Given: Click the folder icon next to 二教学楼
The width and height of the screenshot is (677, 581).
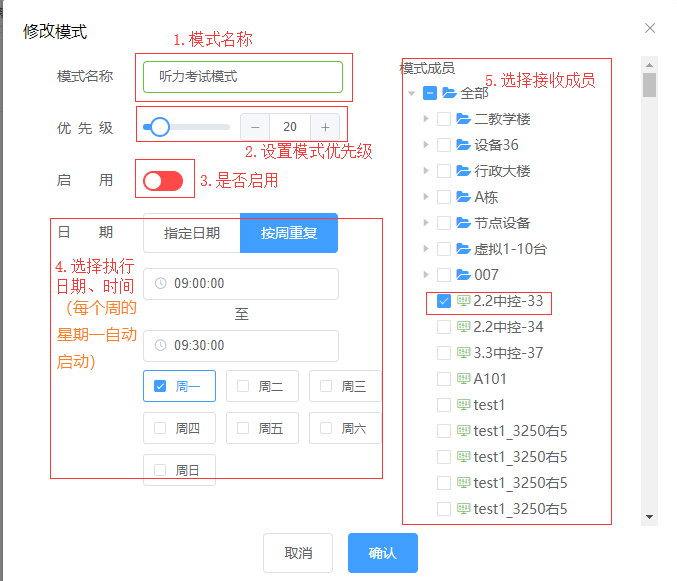Looking at the screenshot, I should [x=463, y=119].
